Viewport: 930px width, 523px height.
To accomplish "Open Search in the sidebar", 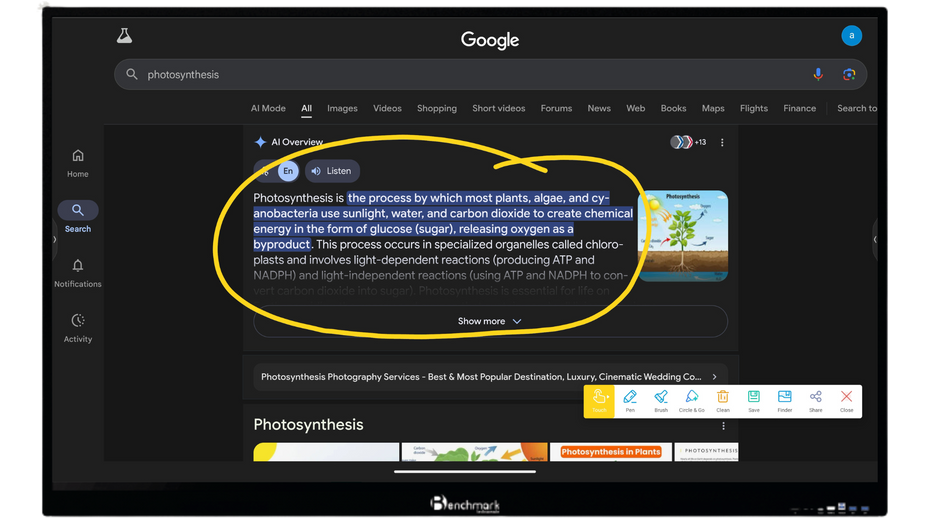I will [x=78, y=217].
